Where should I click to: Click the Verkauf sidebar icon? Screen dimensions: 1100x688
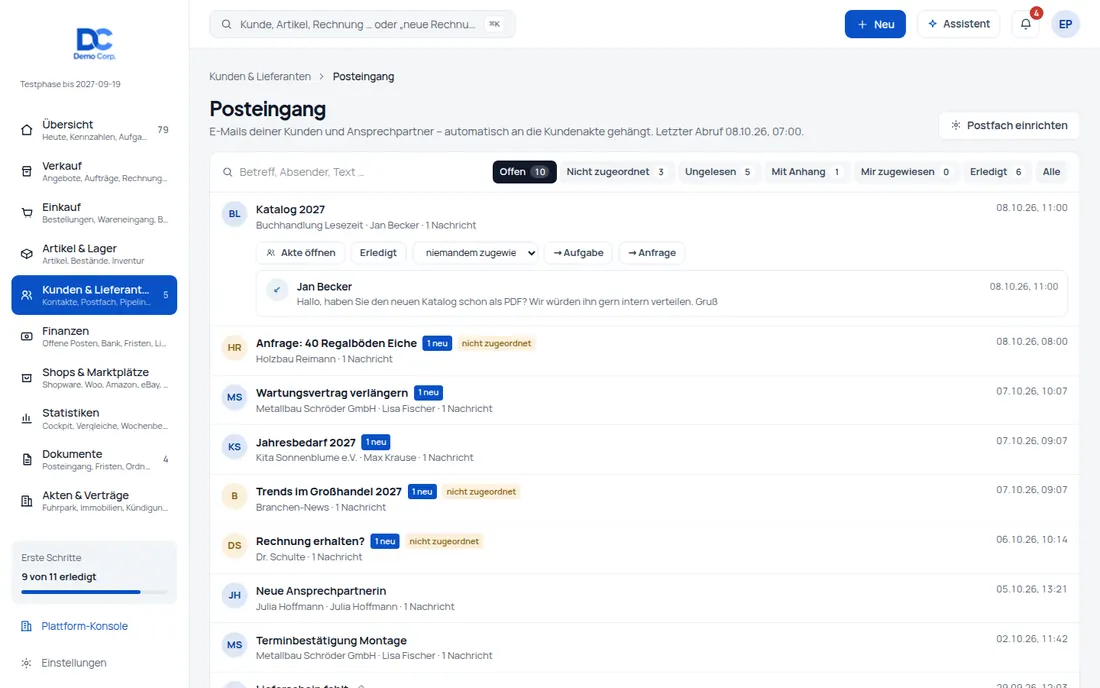(27, 171)
